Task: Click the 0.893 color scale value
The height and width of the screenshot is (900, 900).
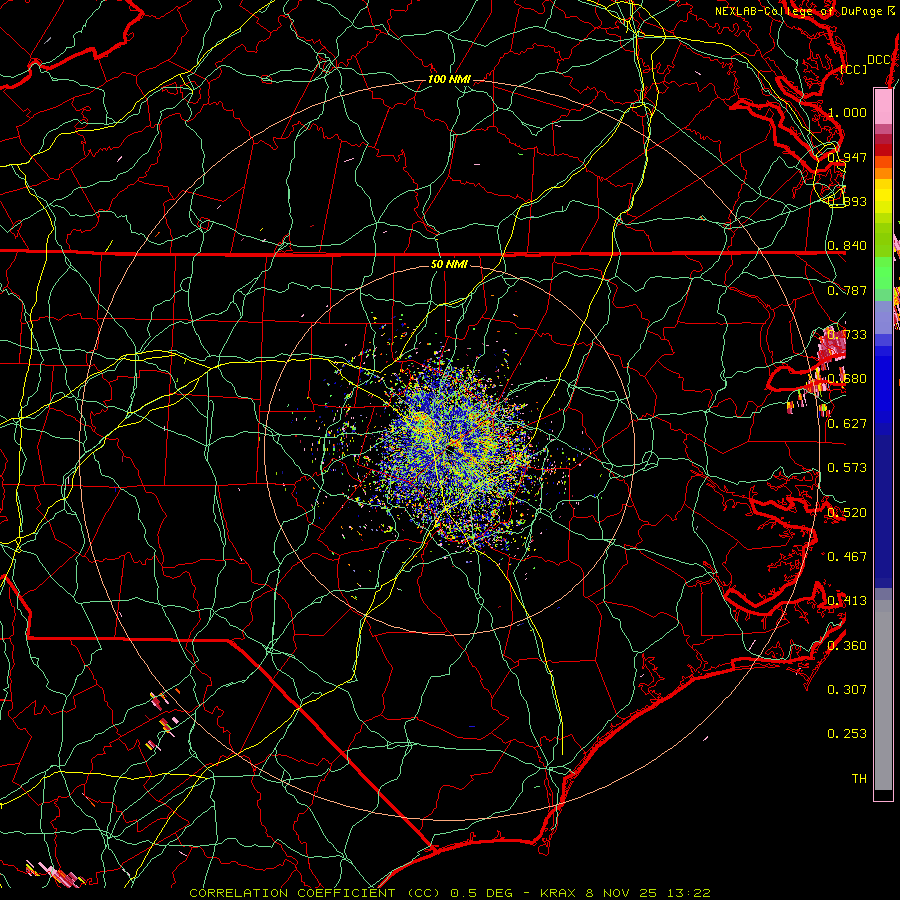Action: click(x=847, y=201)
